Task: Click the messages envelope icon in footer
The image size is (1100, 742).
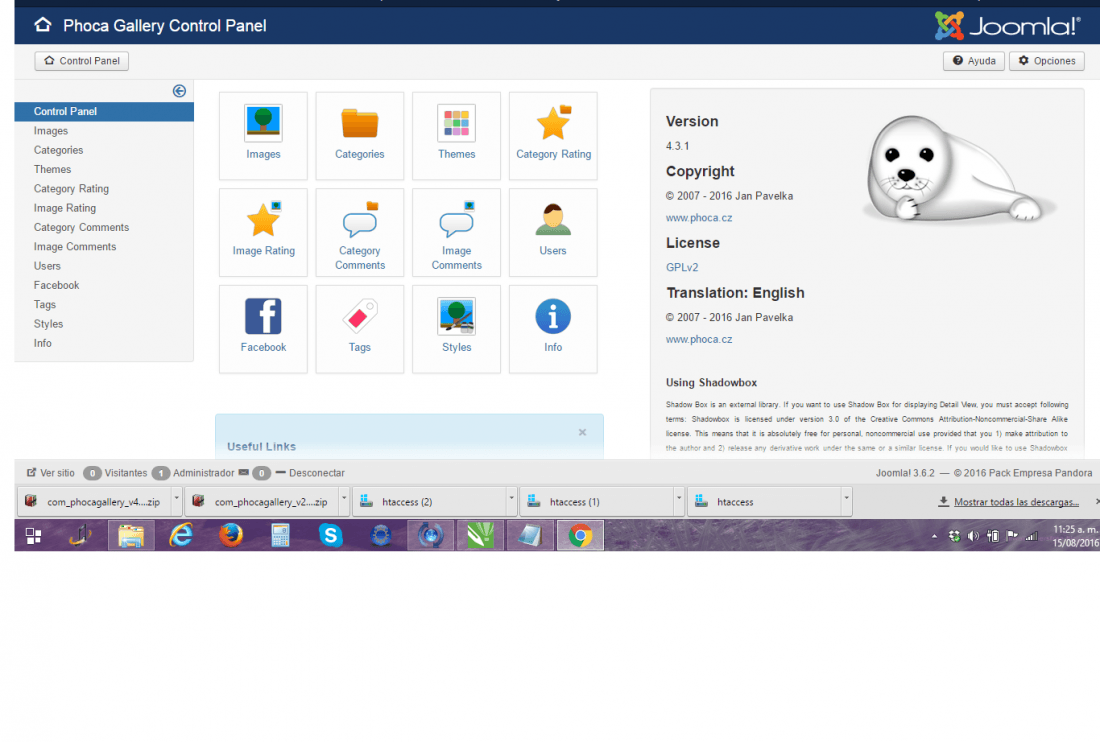Action: click(x=243, y=473)
